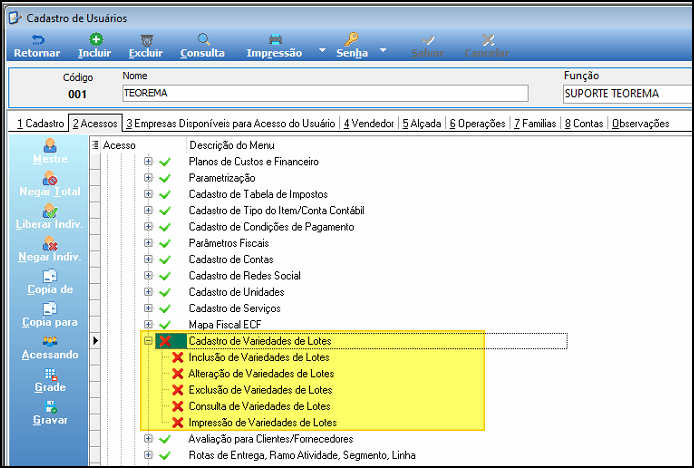Toggle red X for Impressão de Variedades de Lotes
The height and width of the screenshot is (468, 694).
click(x=177, y=422)
